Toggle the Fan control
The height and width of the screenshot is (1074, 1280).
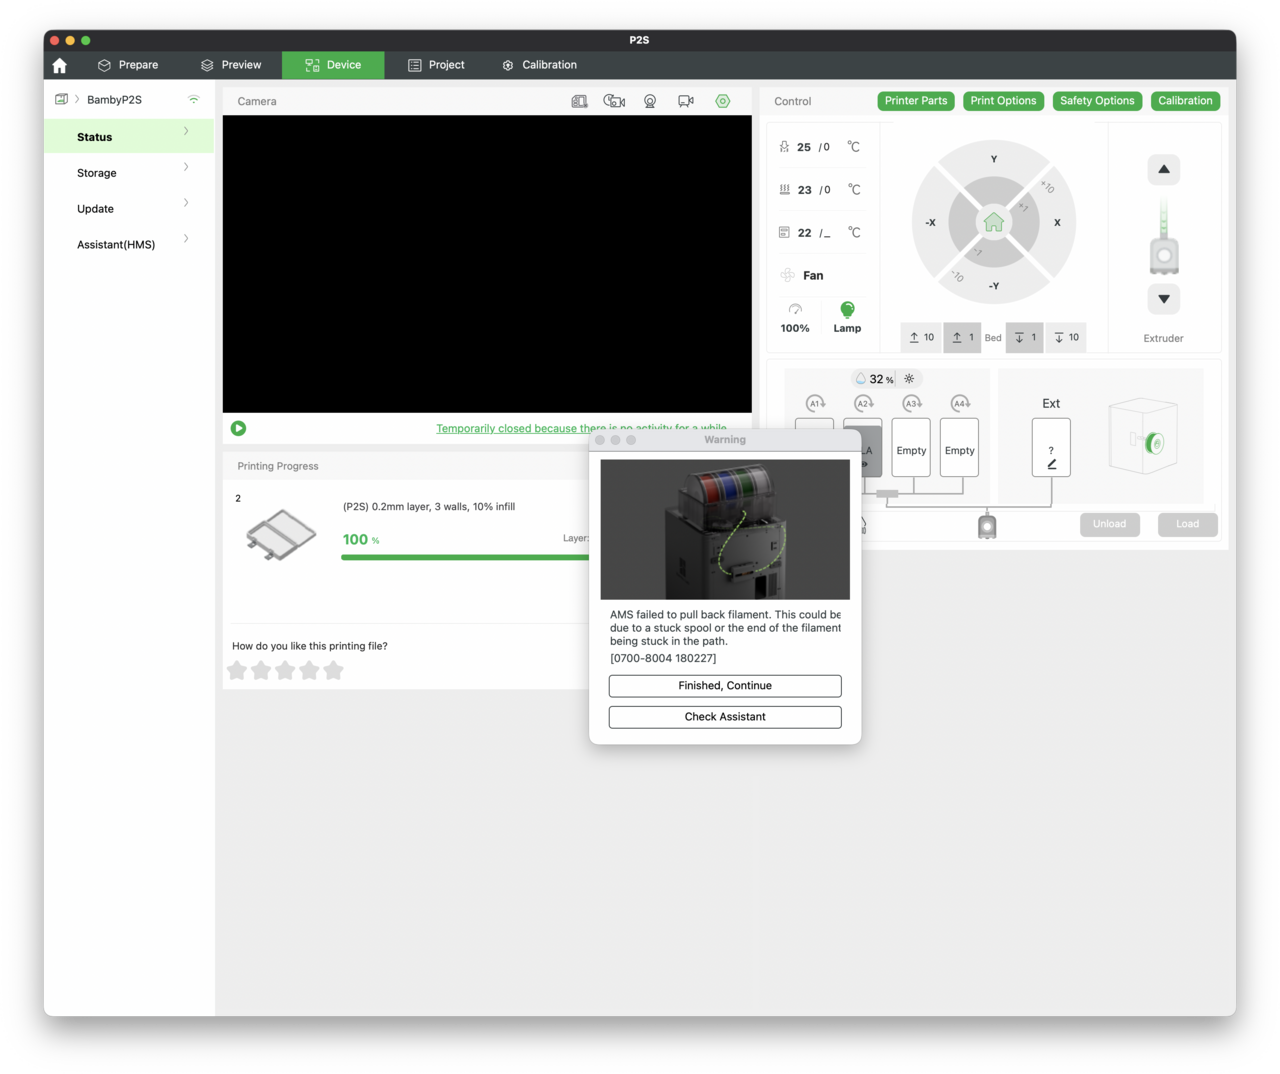(802, 275)
